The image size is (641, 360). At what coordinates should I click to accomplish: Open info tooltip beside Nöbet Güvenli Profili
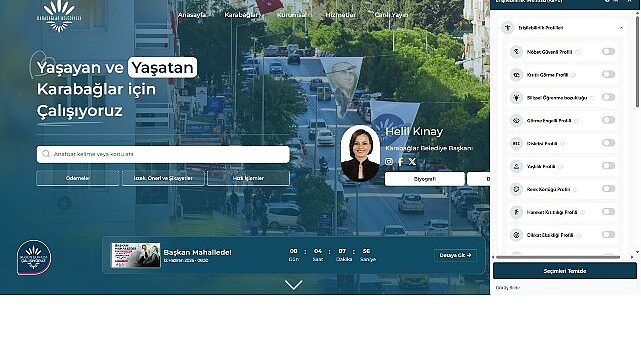tap(577, 52)
